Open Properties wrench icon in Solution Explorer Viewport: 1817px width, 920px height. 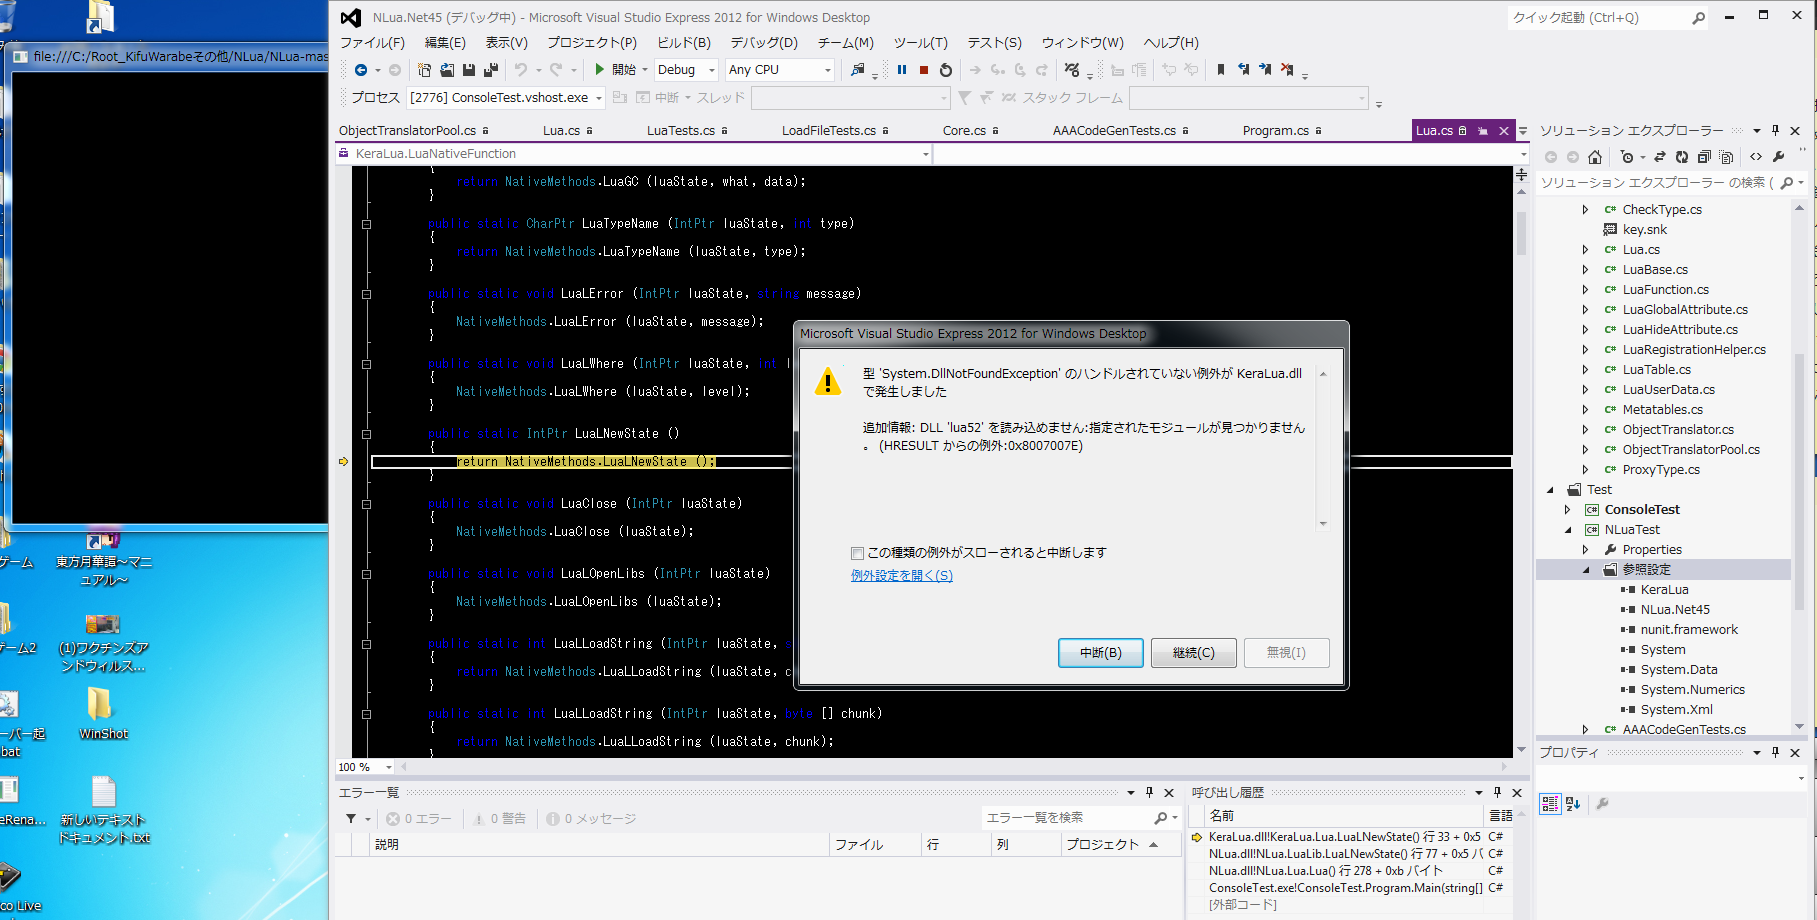[1778, 157]
